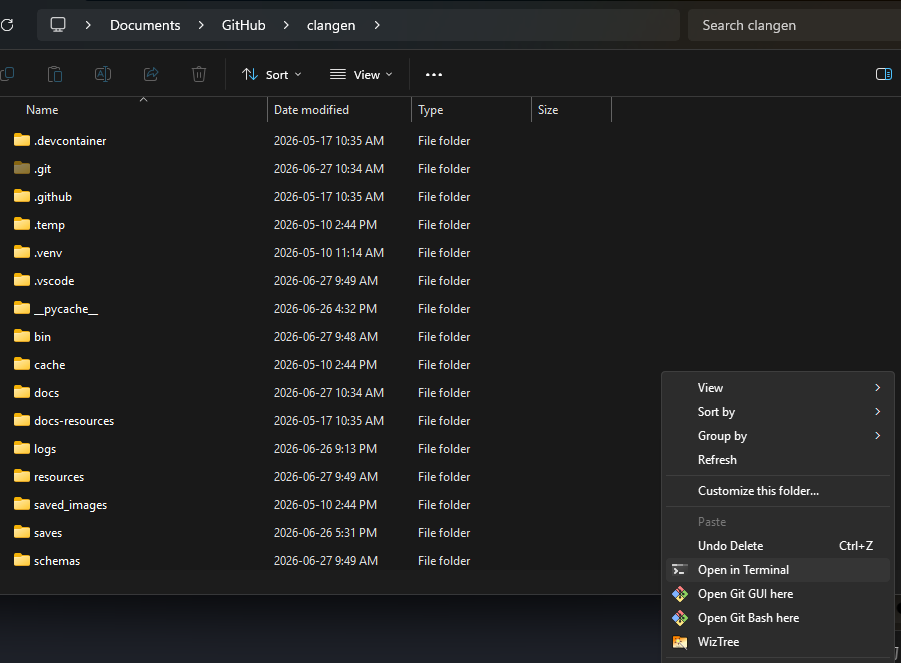
Task: Click the 2026-05-10 11:14 AM date cell
Action: tap(329, 252)
